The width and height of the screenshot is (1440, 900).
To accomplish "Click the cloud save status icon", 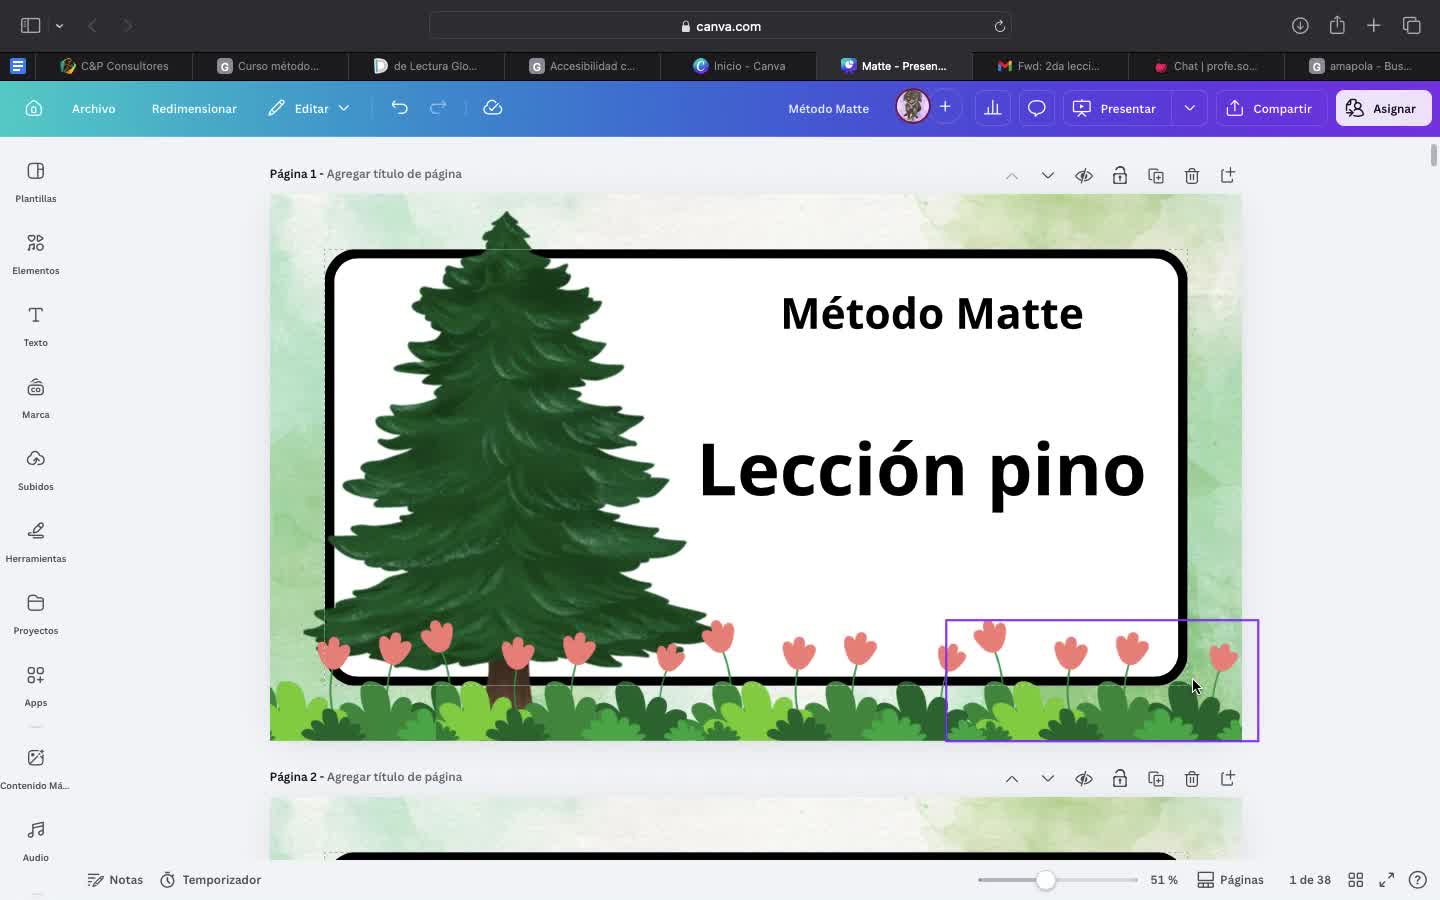I will point(492,108).
